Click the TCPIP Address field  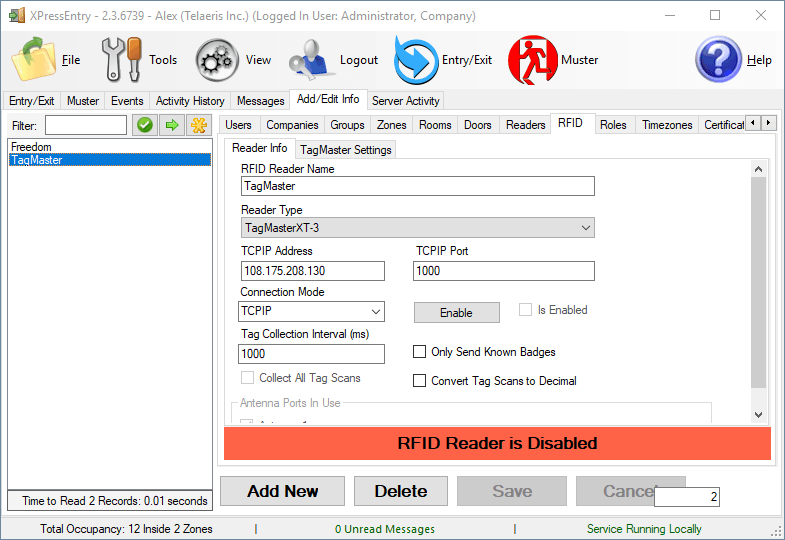tap(312, 271)
